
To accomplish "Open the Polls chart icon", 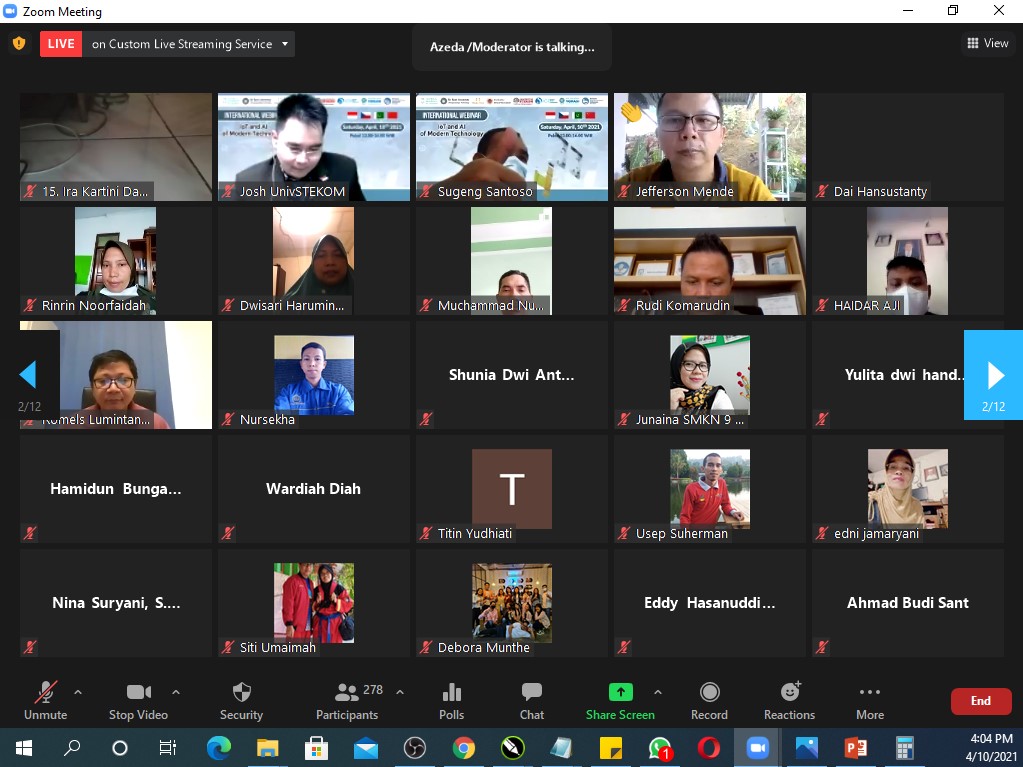I will (x=451, y=692).
